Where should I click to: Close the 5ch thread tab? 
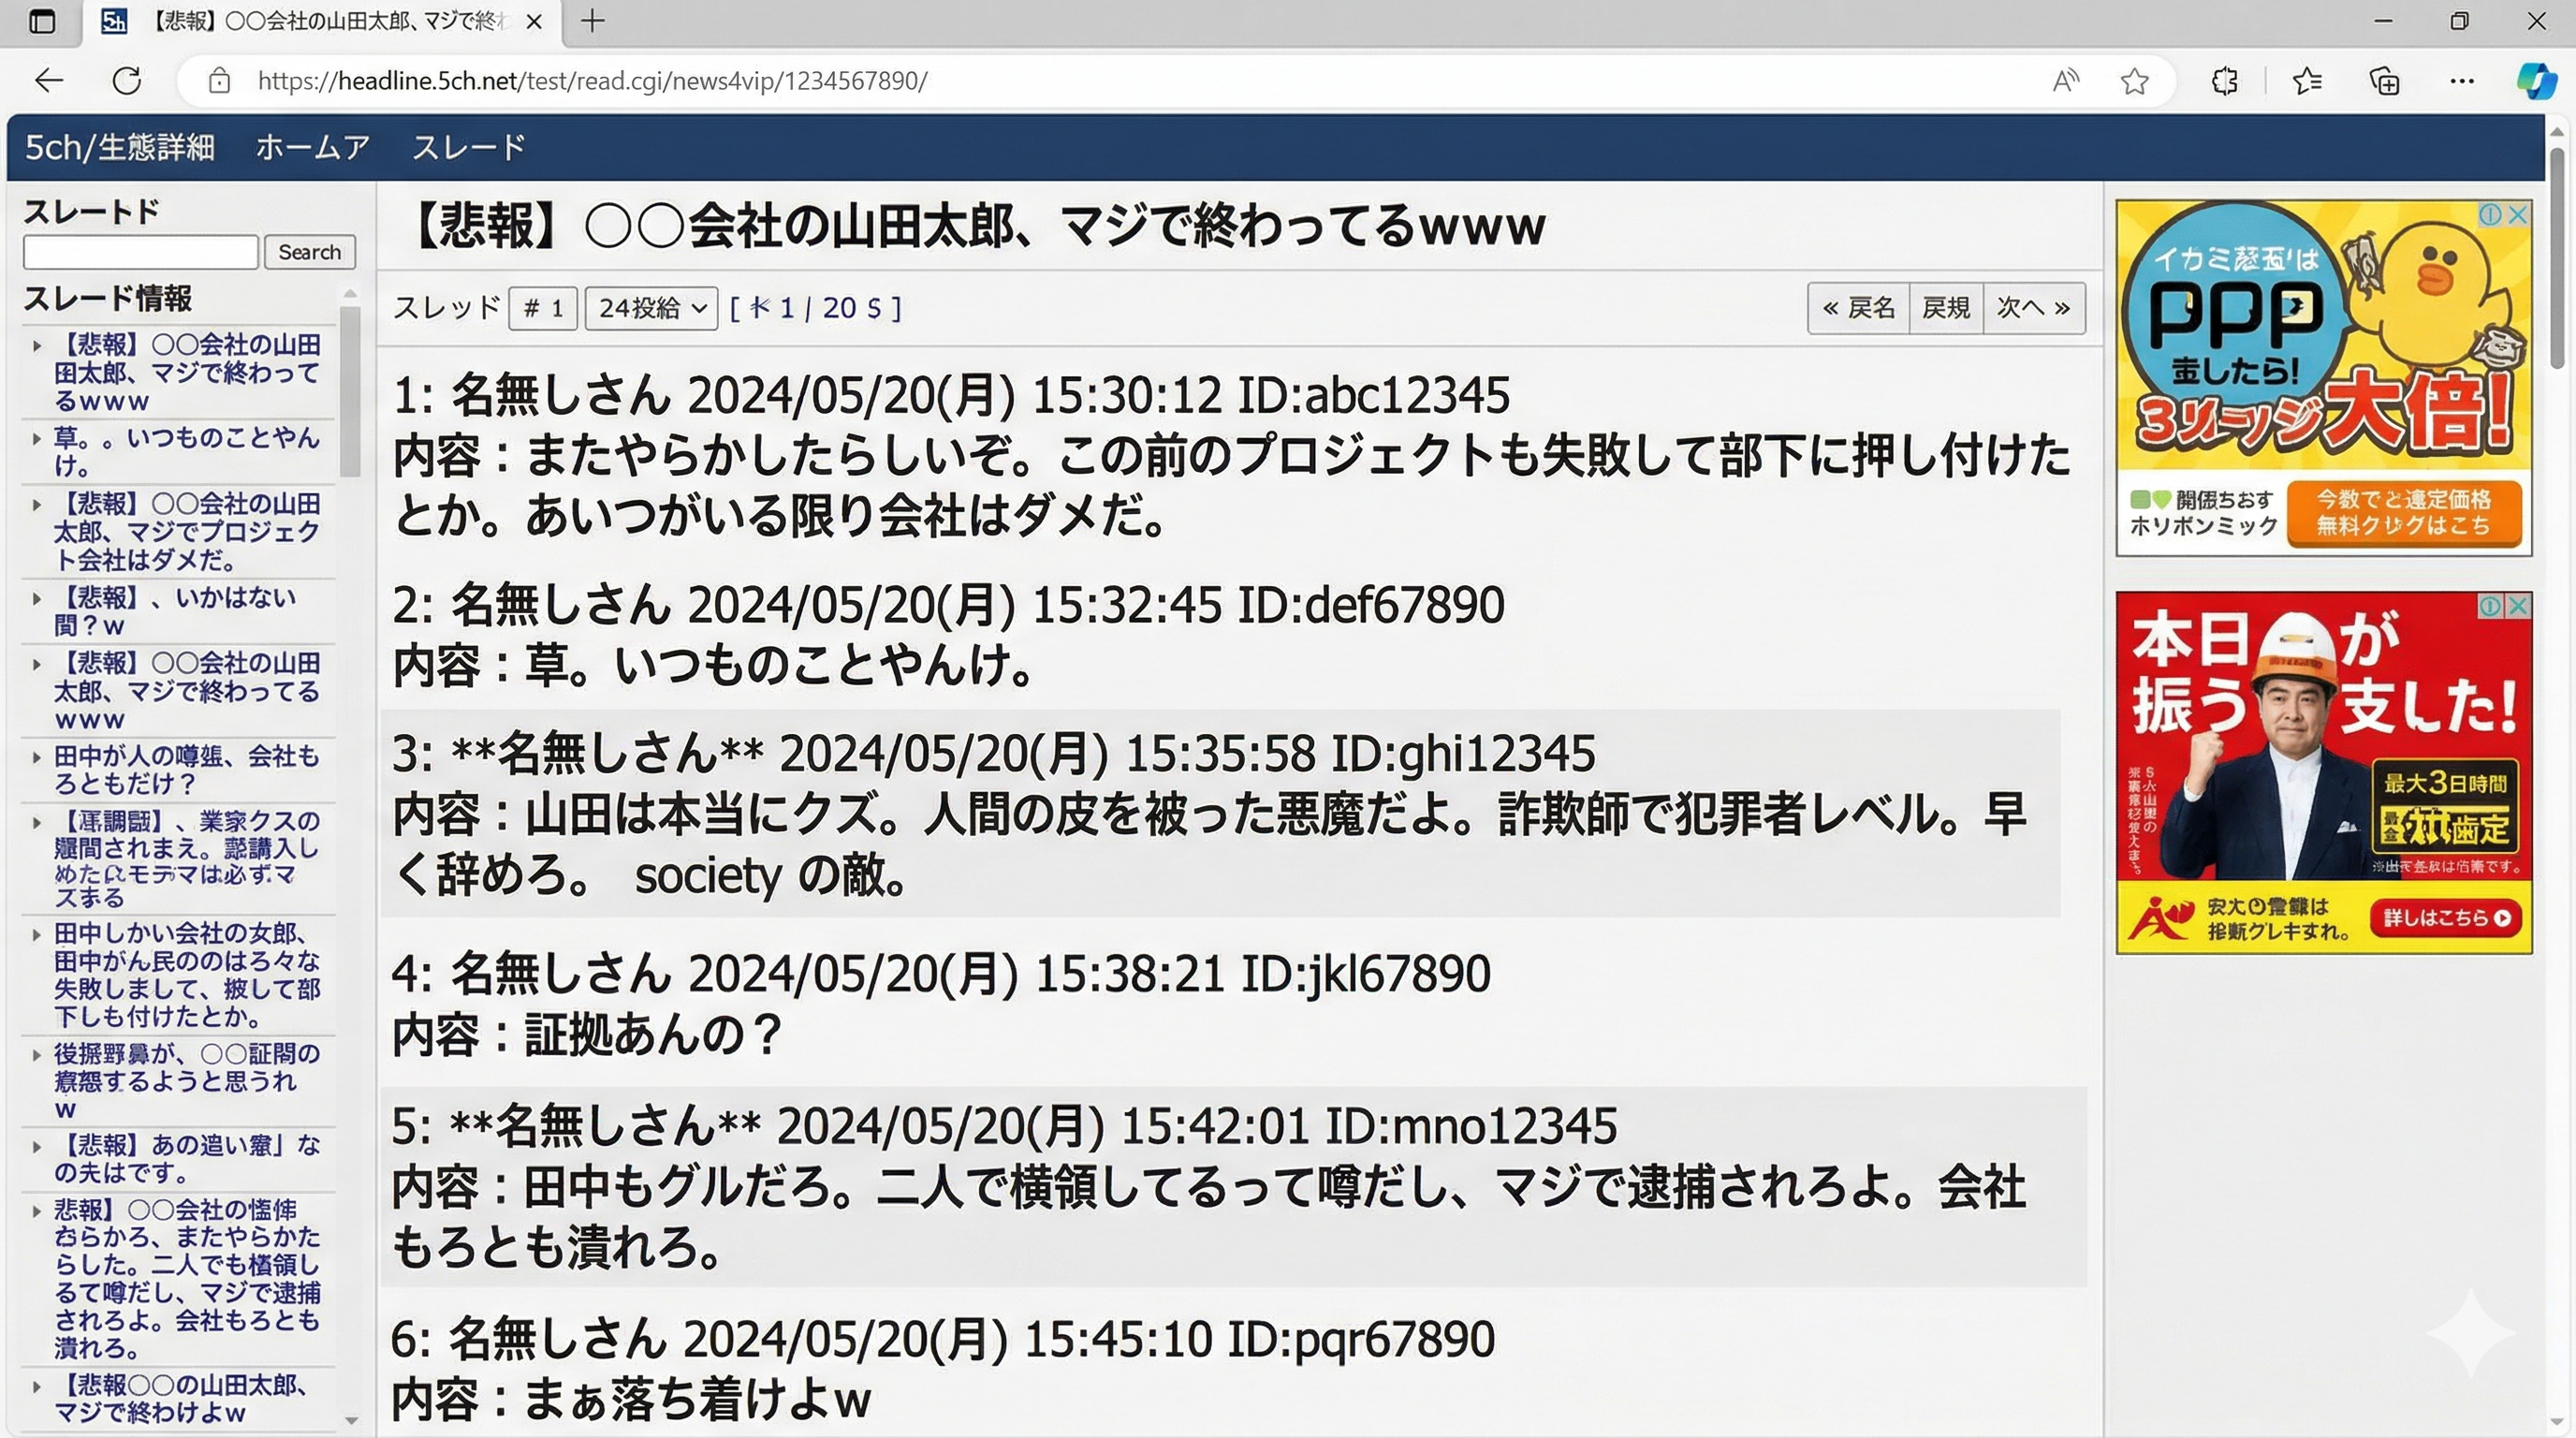click(x=534, y=21)
